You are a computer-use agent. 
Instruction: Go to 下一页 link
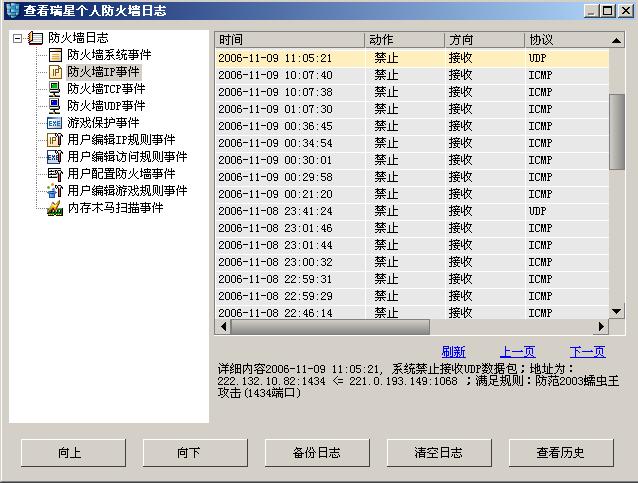tap(588, 352)
